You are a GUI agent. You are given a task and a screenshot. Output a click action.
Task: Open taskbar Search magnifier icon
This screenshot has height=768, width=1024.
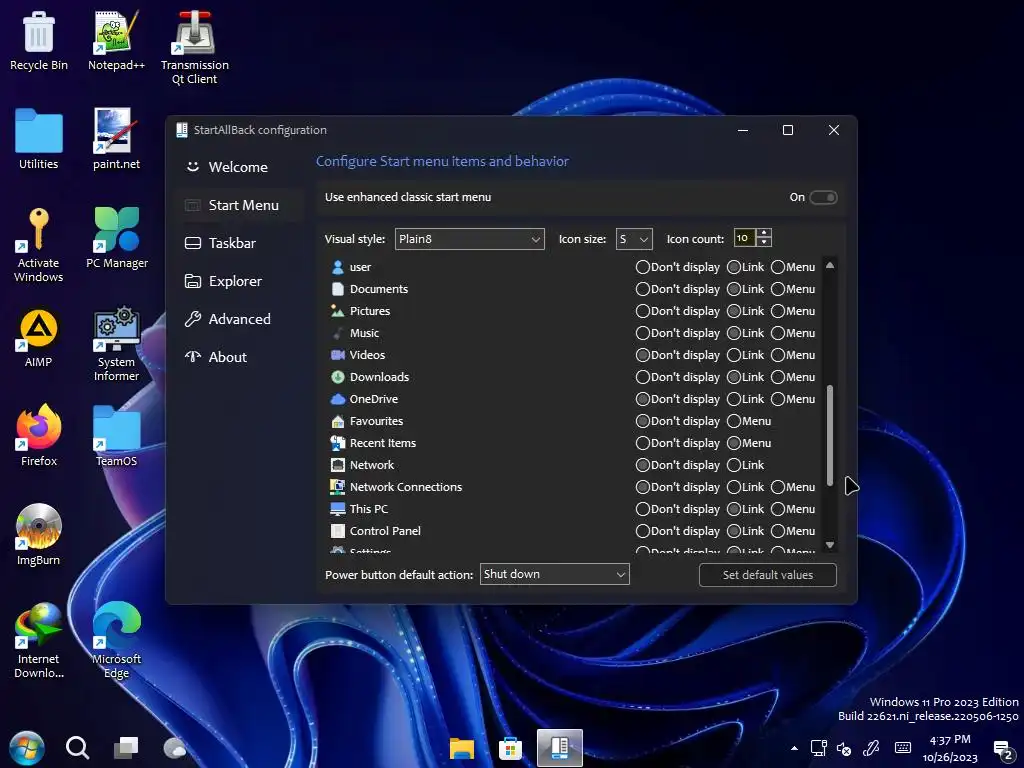77,748
